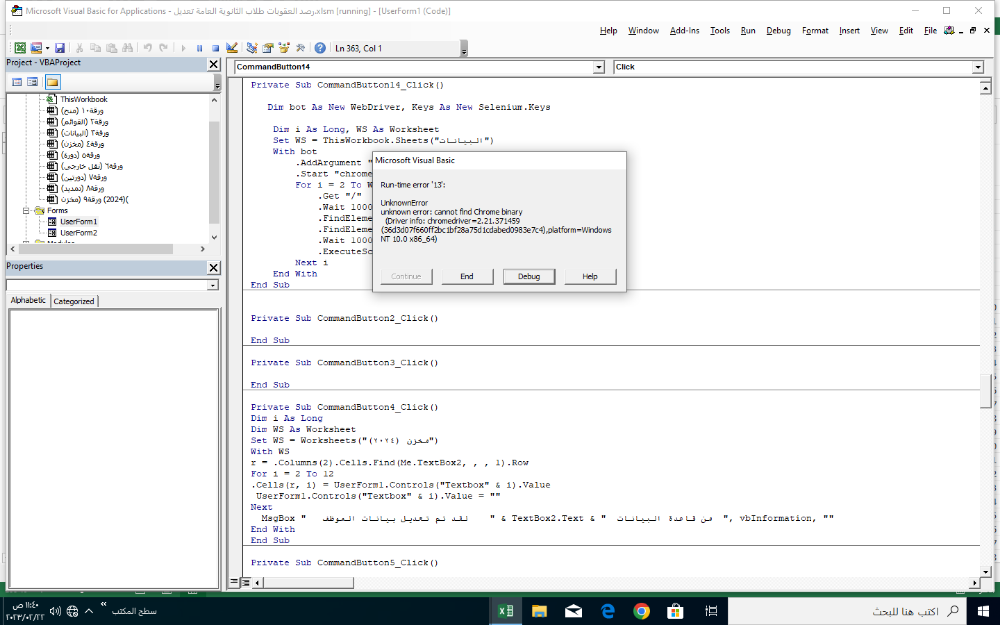Open File Explorer from the taskbar
1000x625 pixels.
coord(540,611)
